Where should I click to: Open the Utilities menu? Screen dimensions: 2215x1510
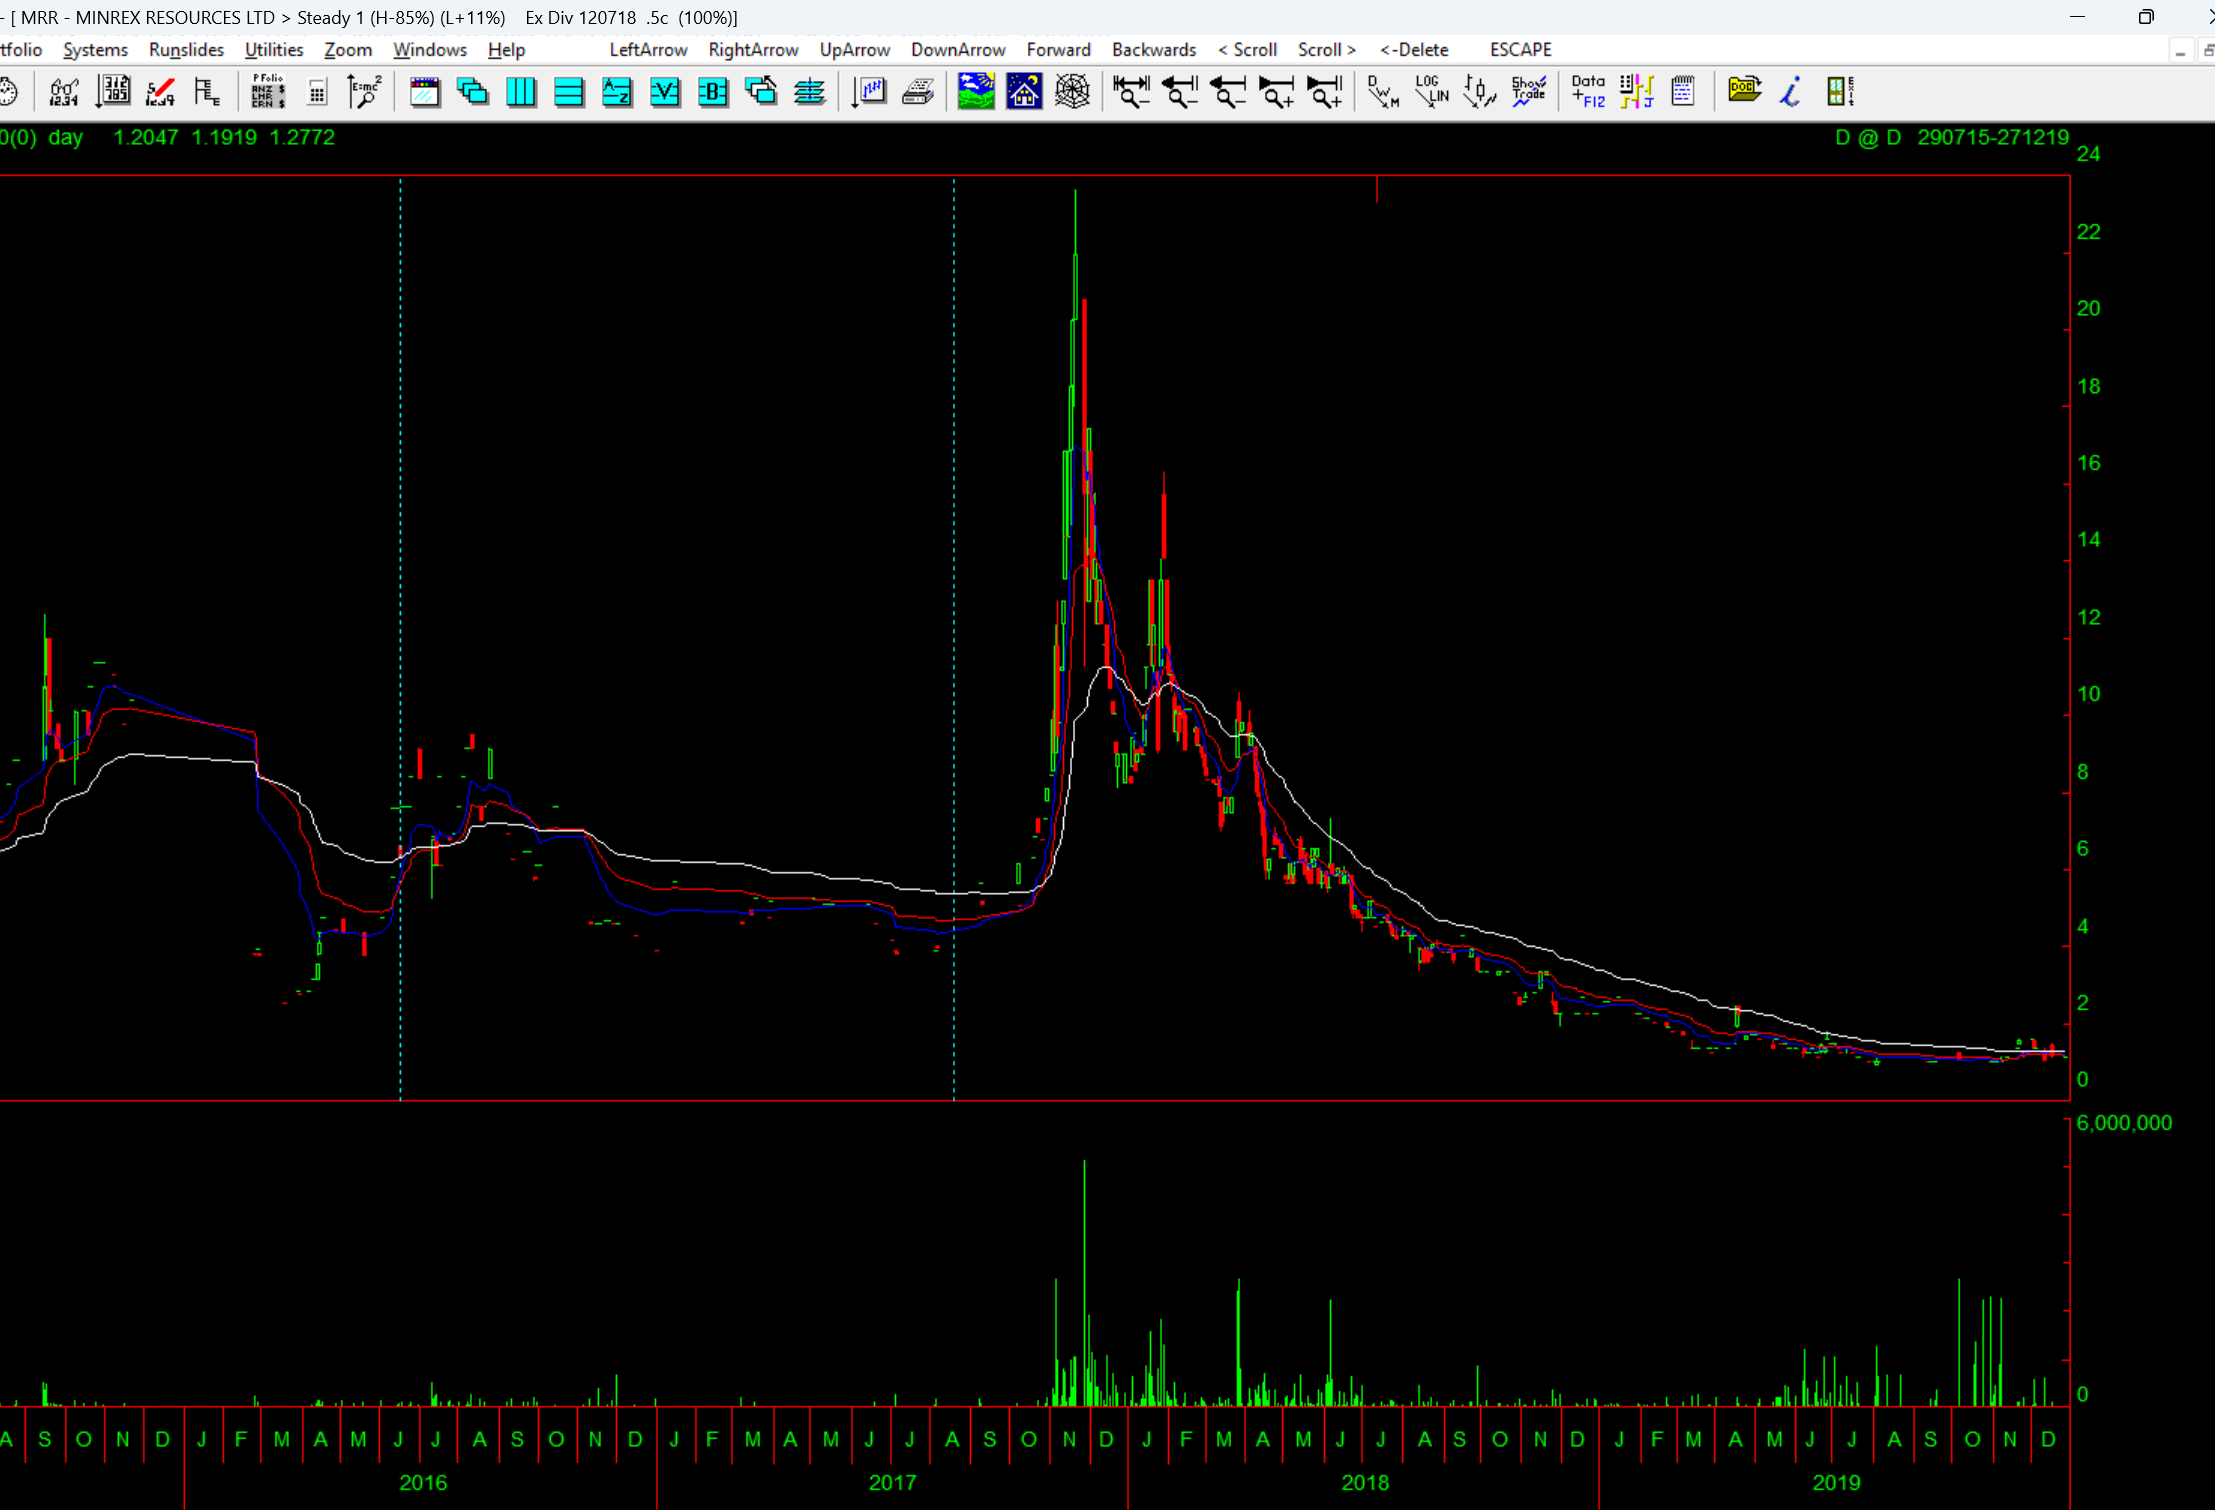(x=274, y=50)
